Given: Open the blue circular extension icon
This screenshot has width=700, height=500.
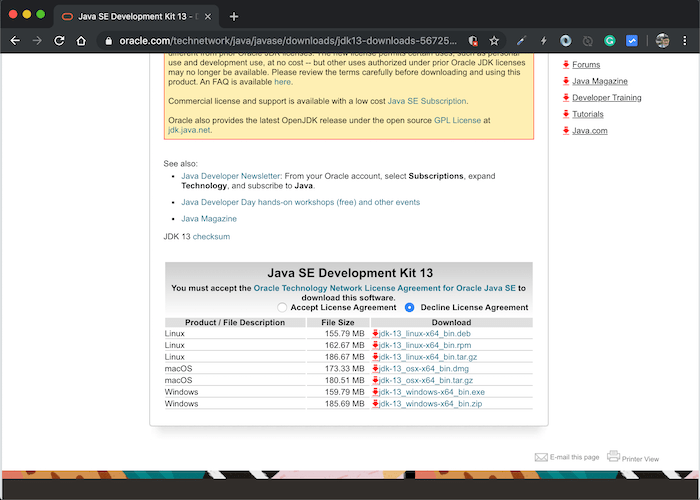Looking at the screenshot, I should 566,41.
